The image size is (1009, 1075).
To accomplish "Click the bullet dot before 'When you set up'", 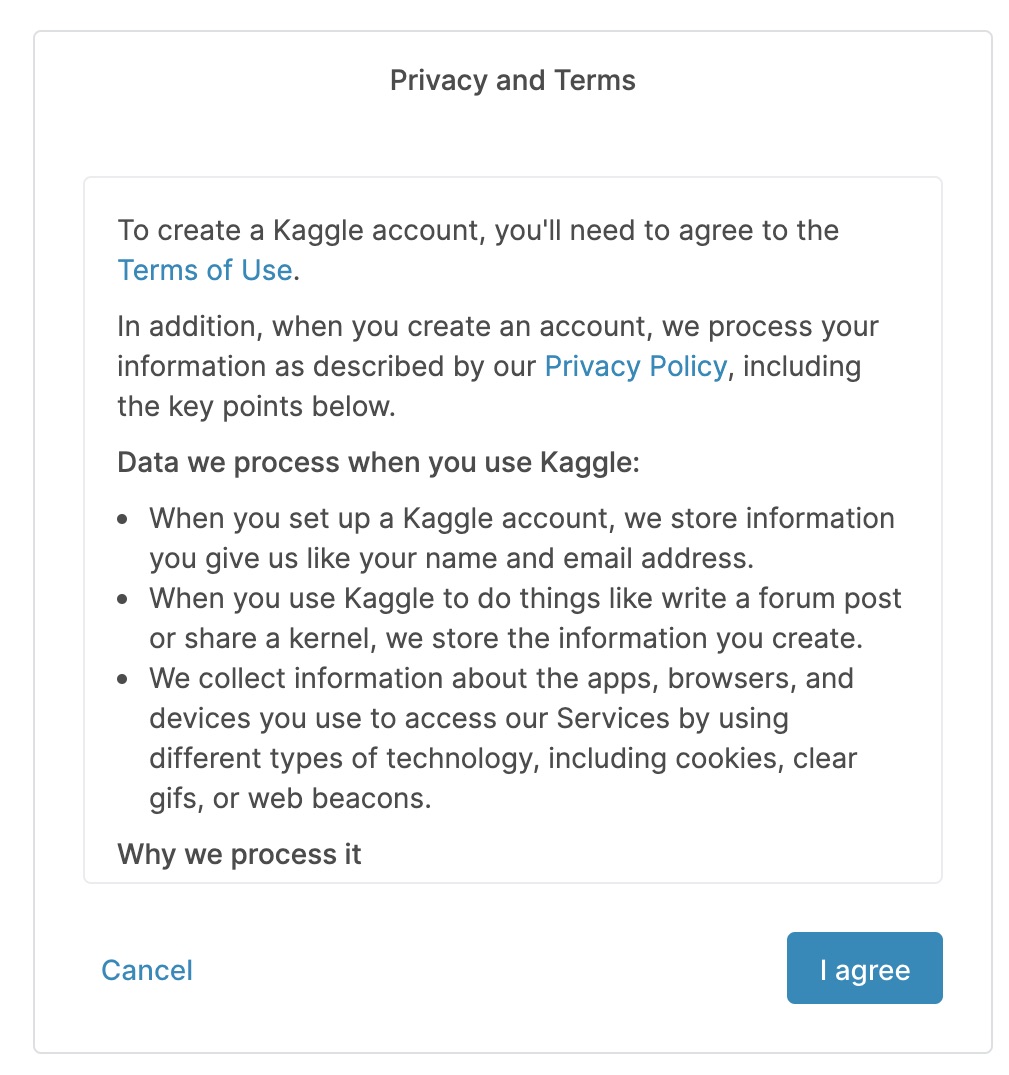I will (122, 520).
